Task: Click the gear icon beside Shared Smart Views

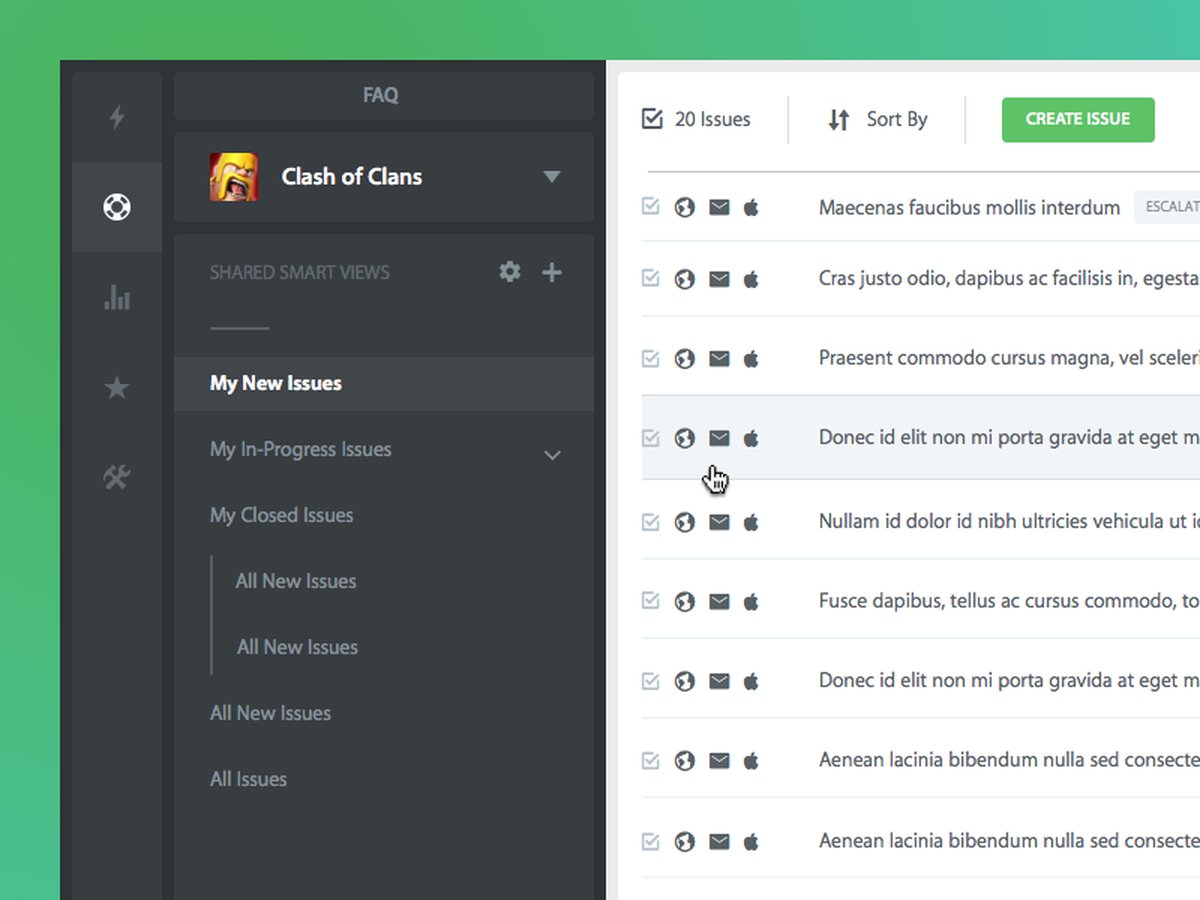Action: (510, 272)
